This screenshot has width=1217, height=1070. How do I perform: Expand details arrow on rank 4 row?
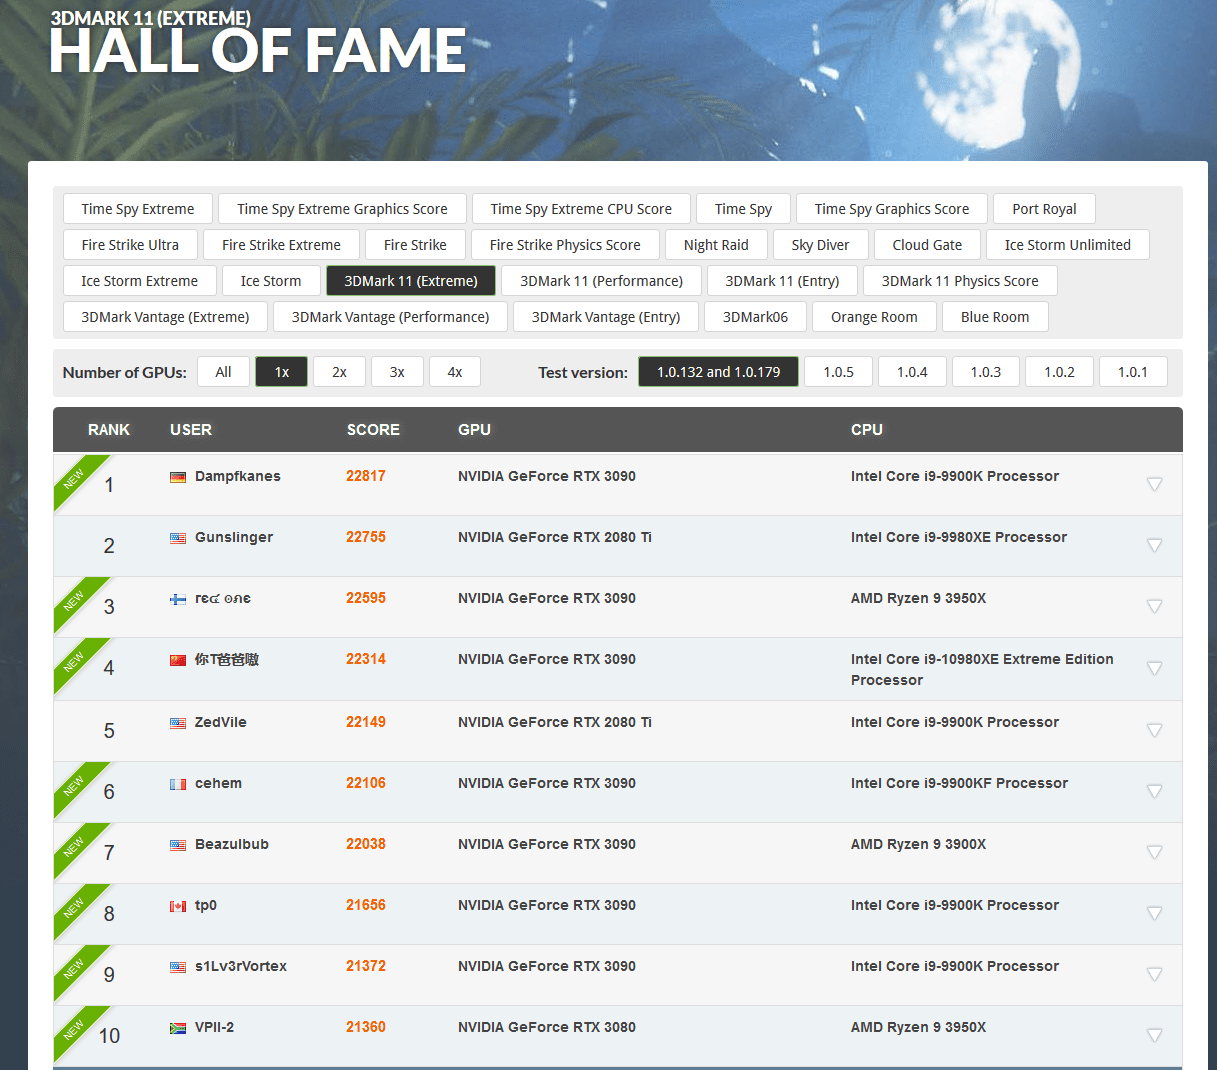click(x=1154, y=668)
